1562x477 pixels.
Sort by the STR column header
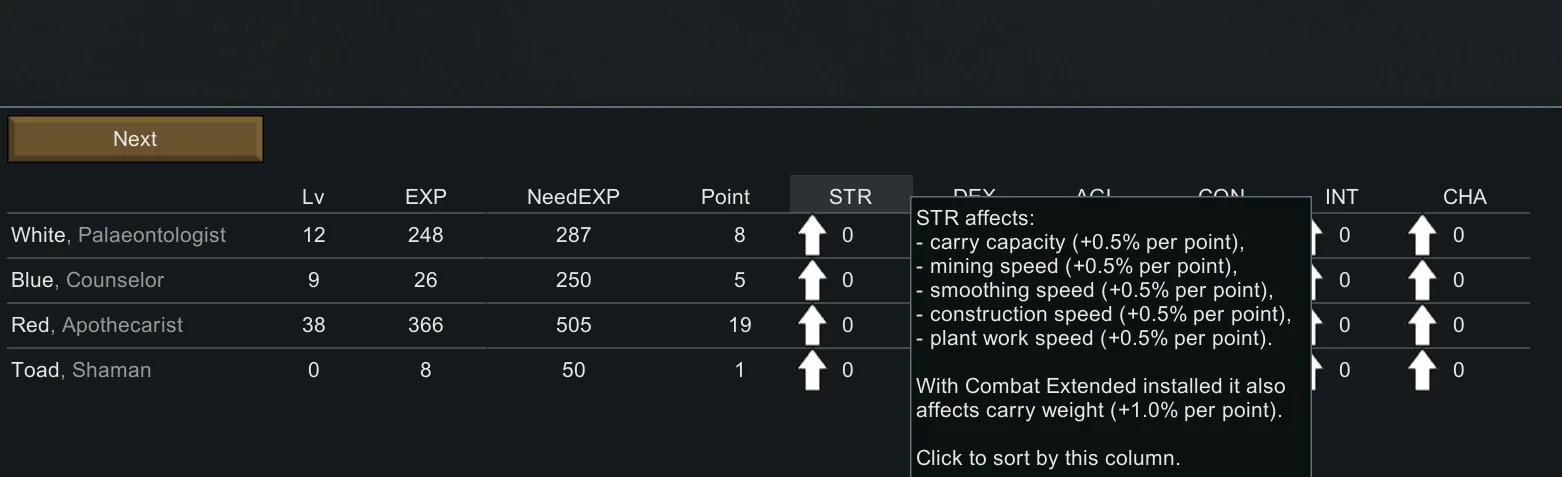pos(850,197)
